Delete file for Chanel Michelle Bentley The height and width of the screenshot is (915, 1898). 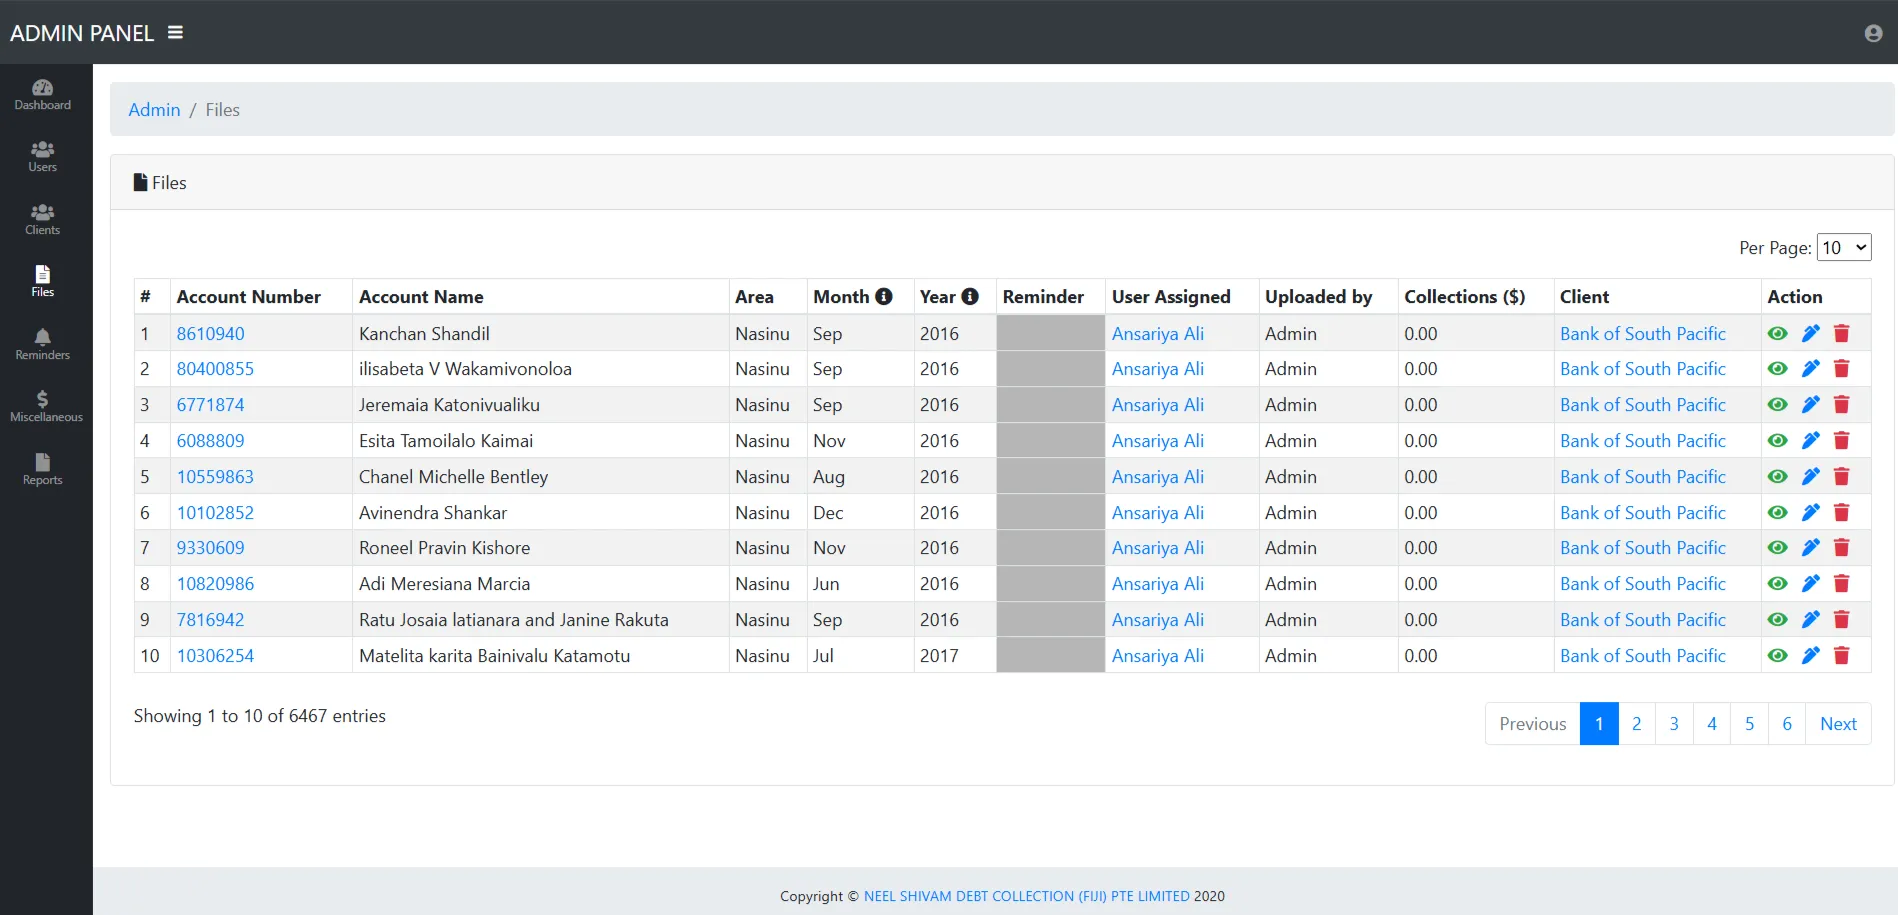[1842, 477]
